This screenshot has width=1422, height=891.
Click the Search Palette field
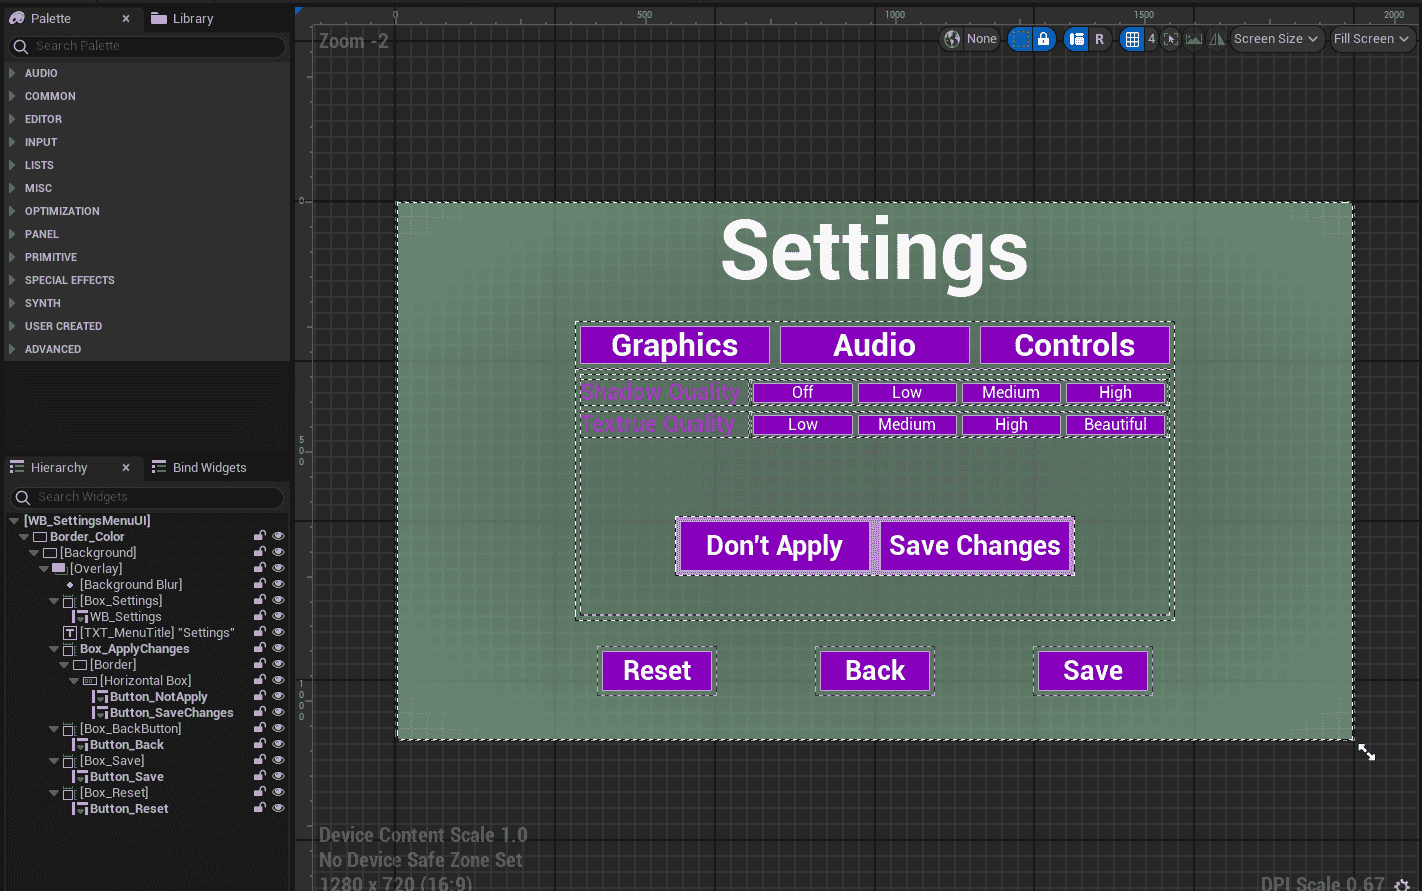tap(148, 46)
